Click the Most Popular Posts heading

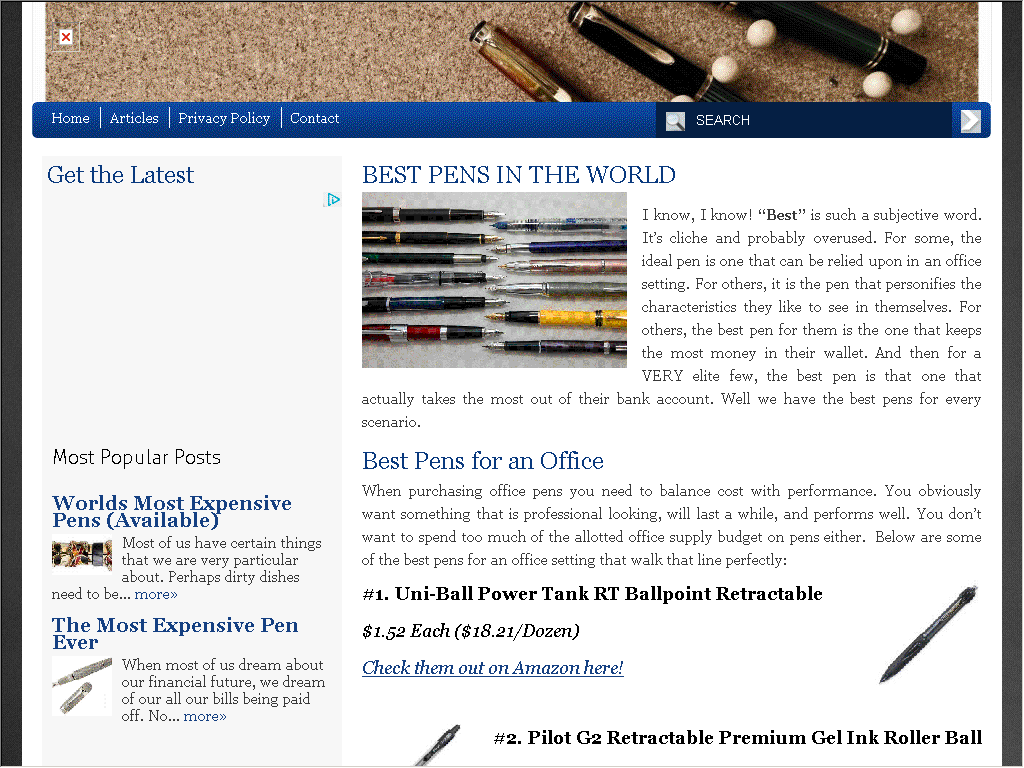136,457
